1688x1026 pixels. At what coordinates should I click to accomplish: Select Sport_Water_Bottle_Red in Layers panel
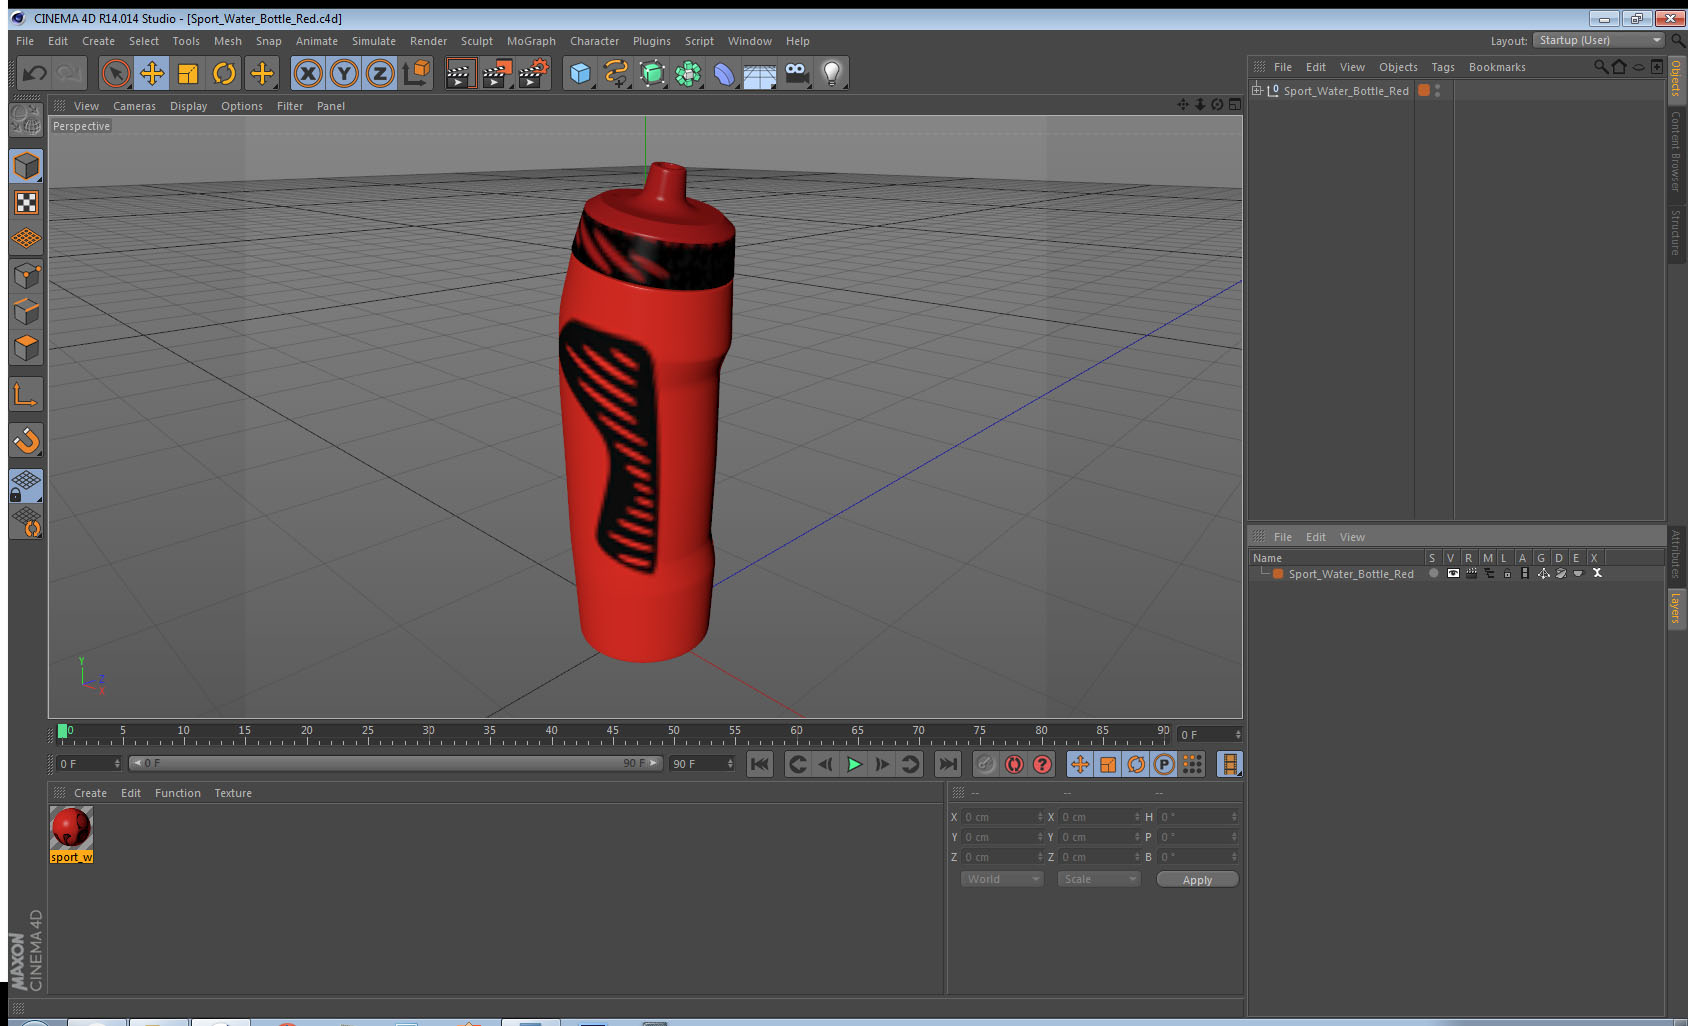pos(1351,574)
